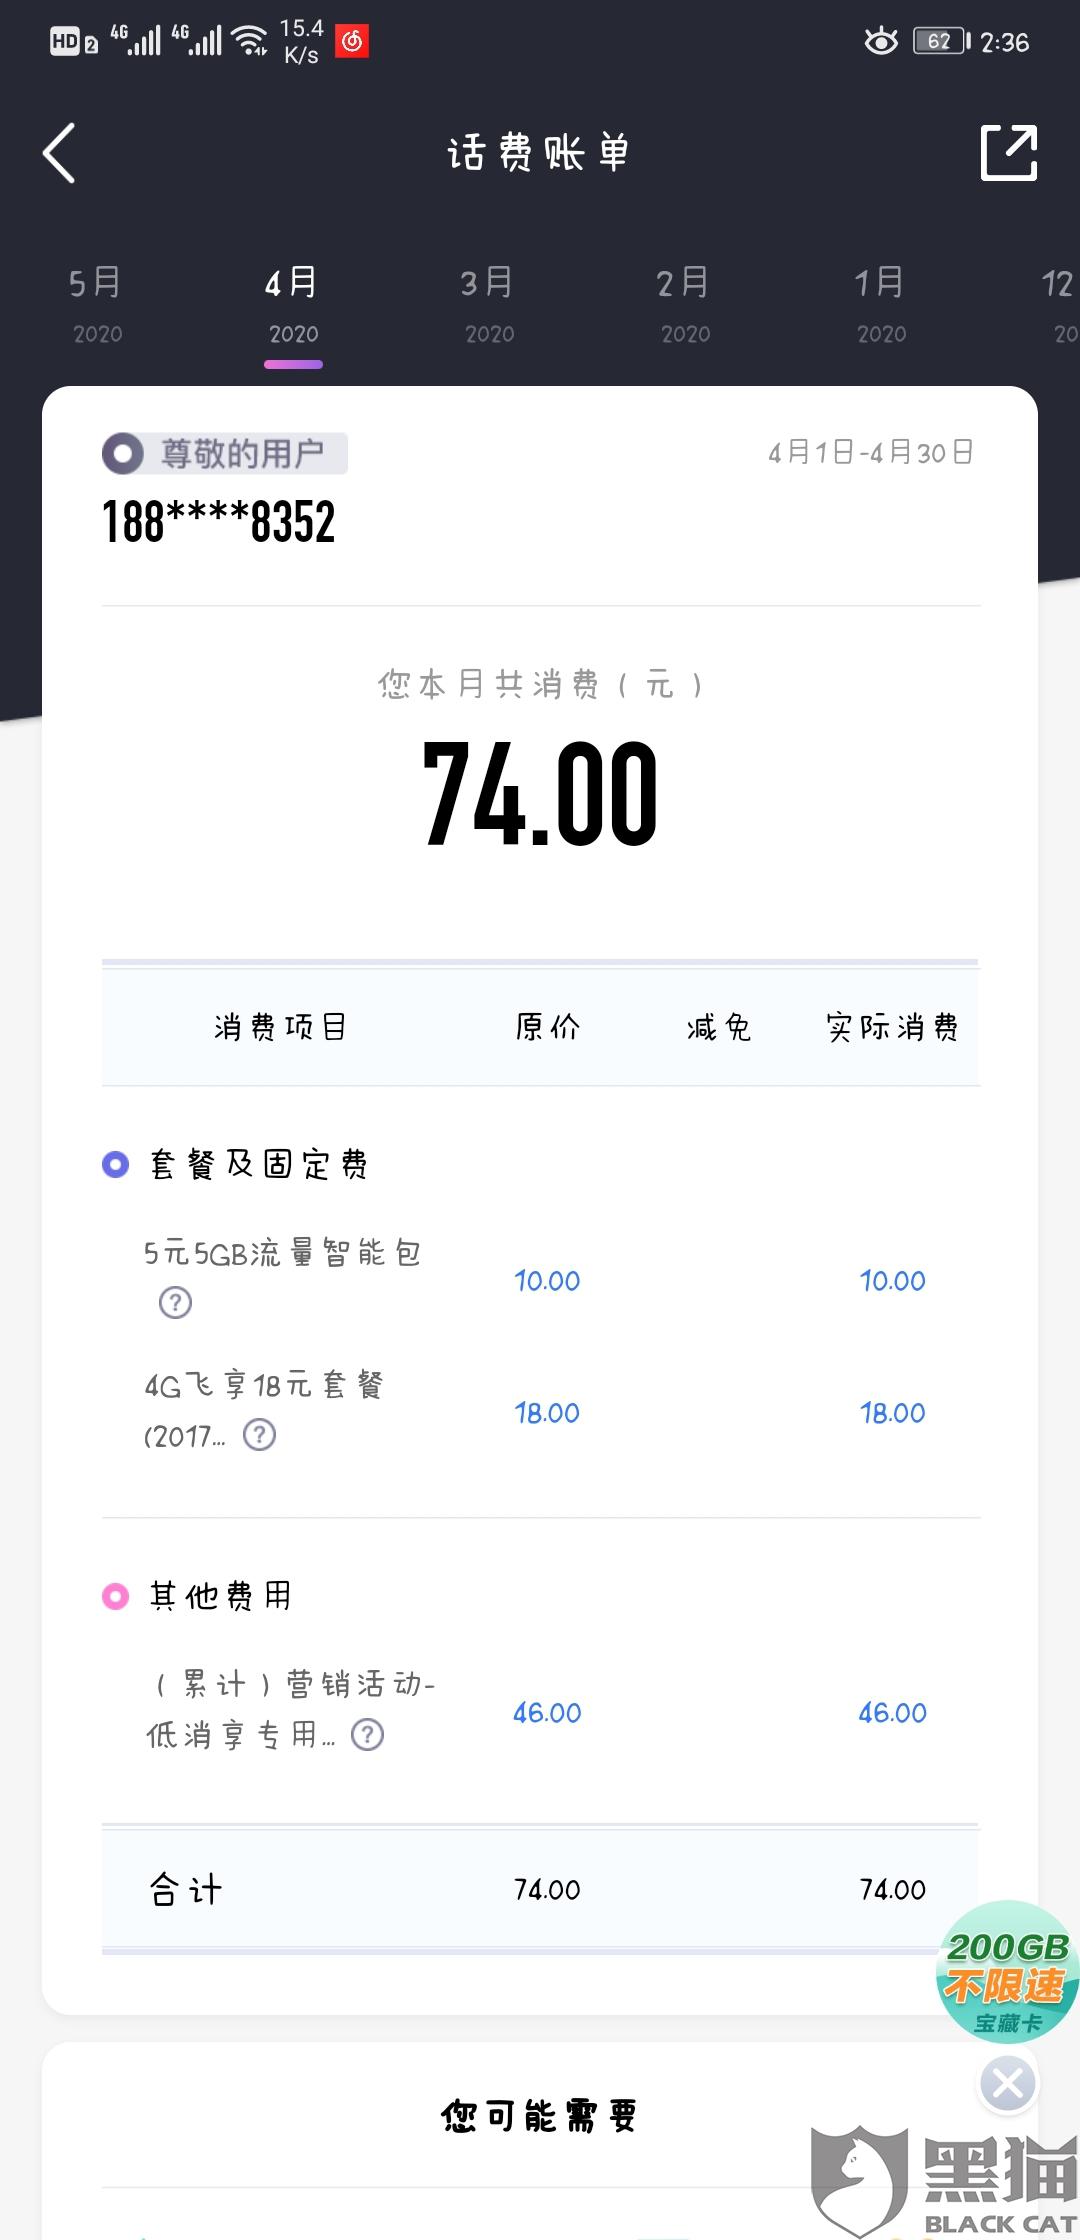Screen dimensions: 1080x2240
Task: Switch to the 5月 2020 tab
Action: pos(97,304)
